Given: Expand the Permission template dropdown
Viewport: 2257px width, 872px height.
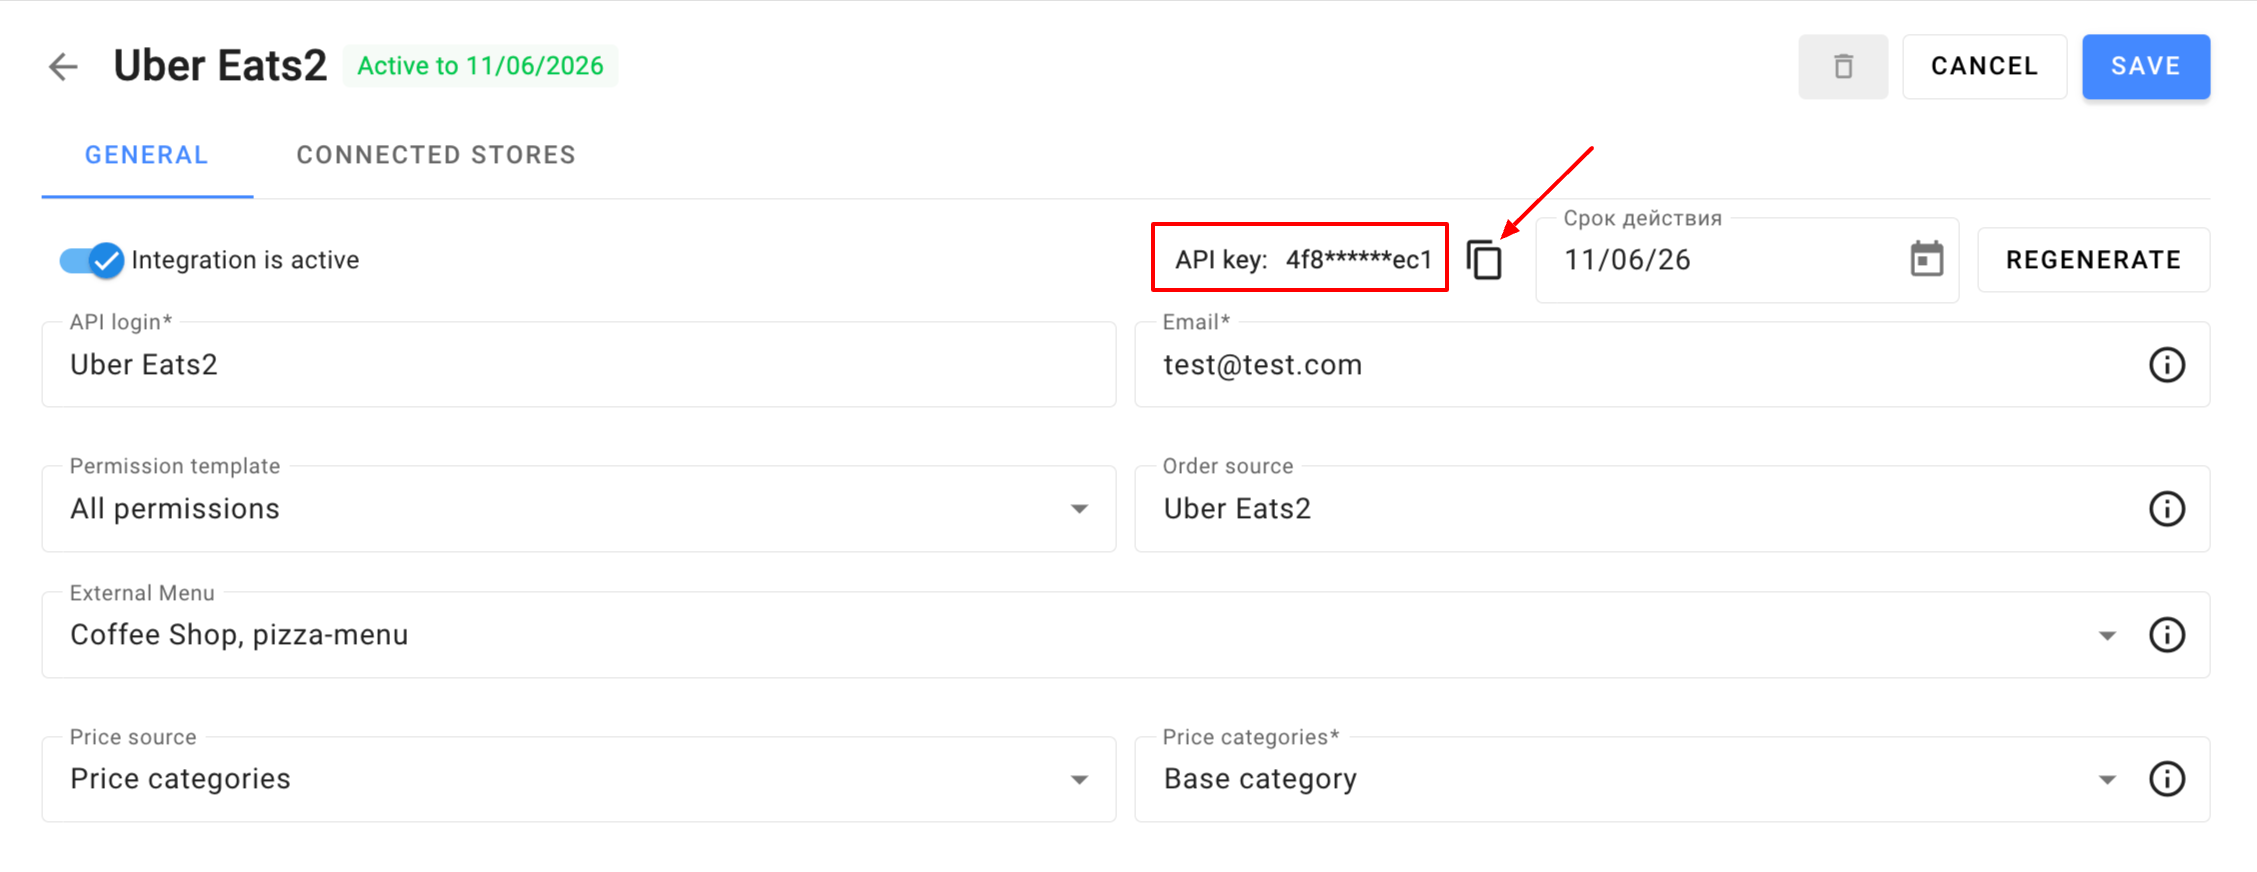Looking at the screenshot, I should pos(1079,509).
